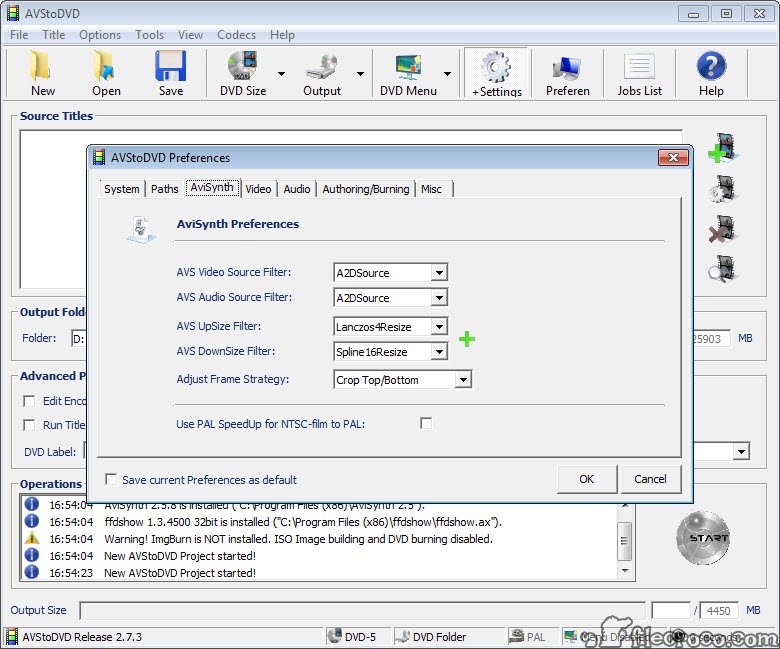This screenshot has width=780, height=649.
Task: Expand the DVD Size toolbar arrow
Action: click(x=281, y=74)
